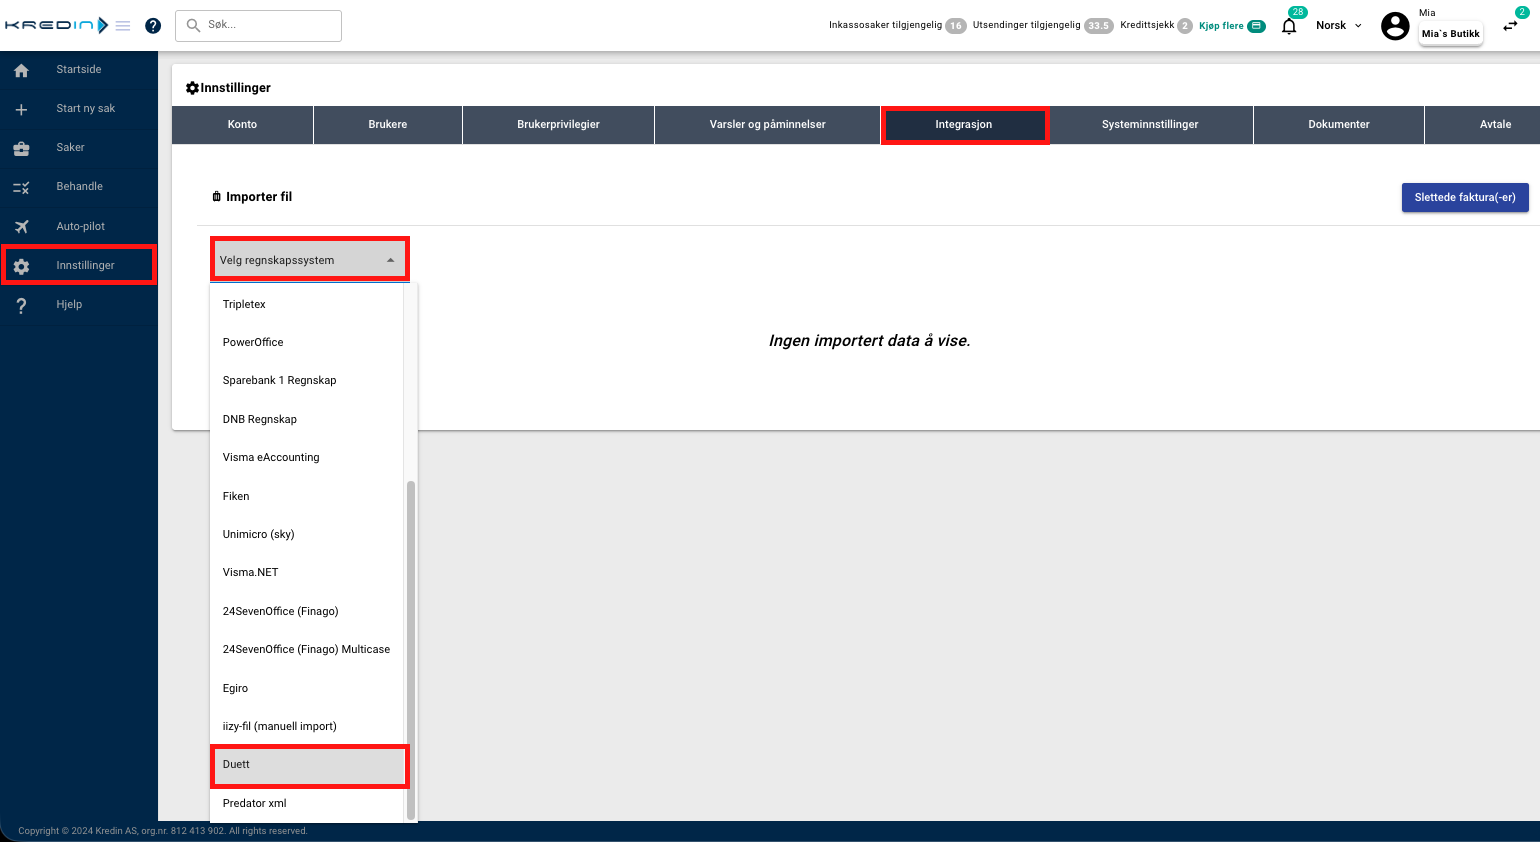Select the Varsler og påminnelser tab
The width and height of the screenshot is (1540, 842).
click(x=768, y=125)
